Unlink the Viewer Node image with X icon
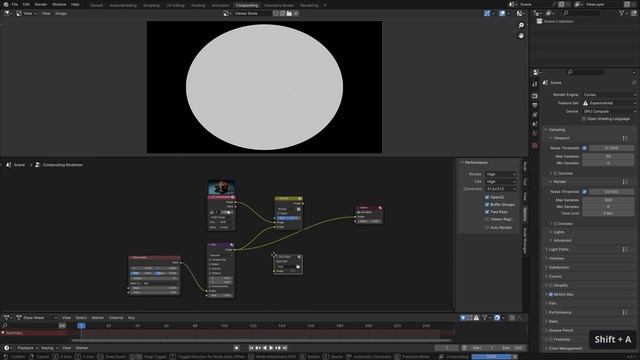The height and width of the screenshot is (360, 640). pyautogui.click(x=296, y=13)
